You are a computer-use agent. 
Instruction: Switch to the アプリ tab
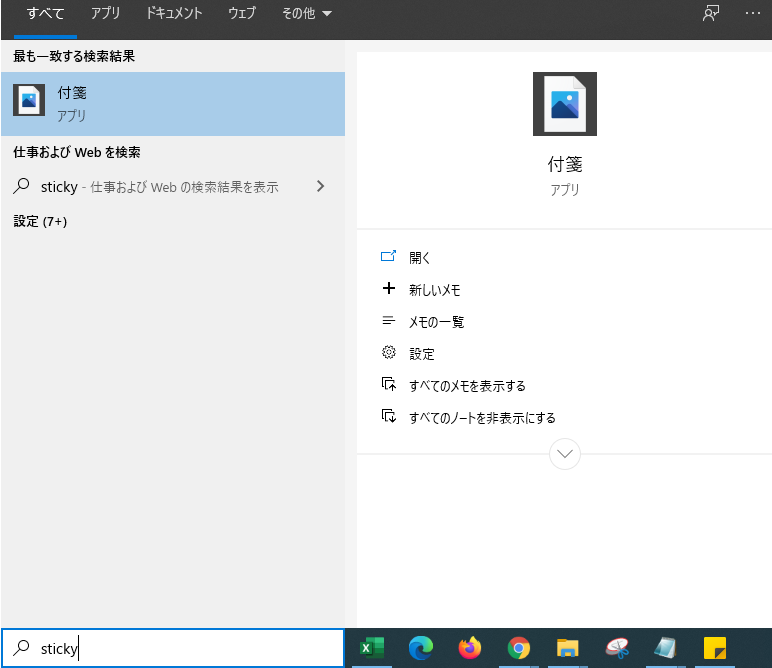[105, 13]
